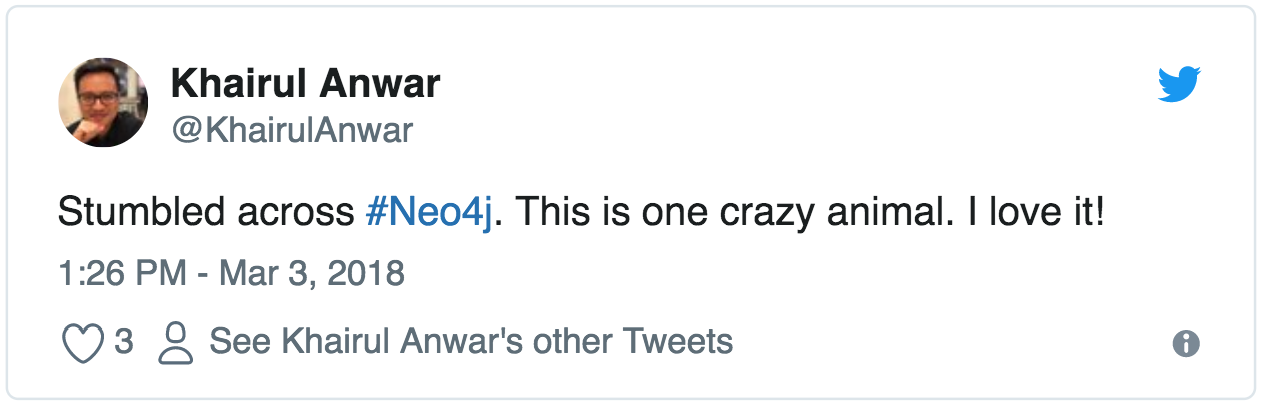Click the word "Tweets" in the footer link
1262x406 pixels.
[678, 342]
